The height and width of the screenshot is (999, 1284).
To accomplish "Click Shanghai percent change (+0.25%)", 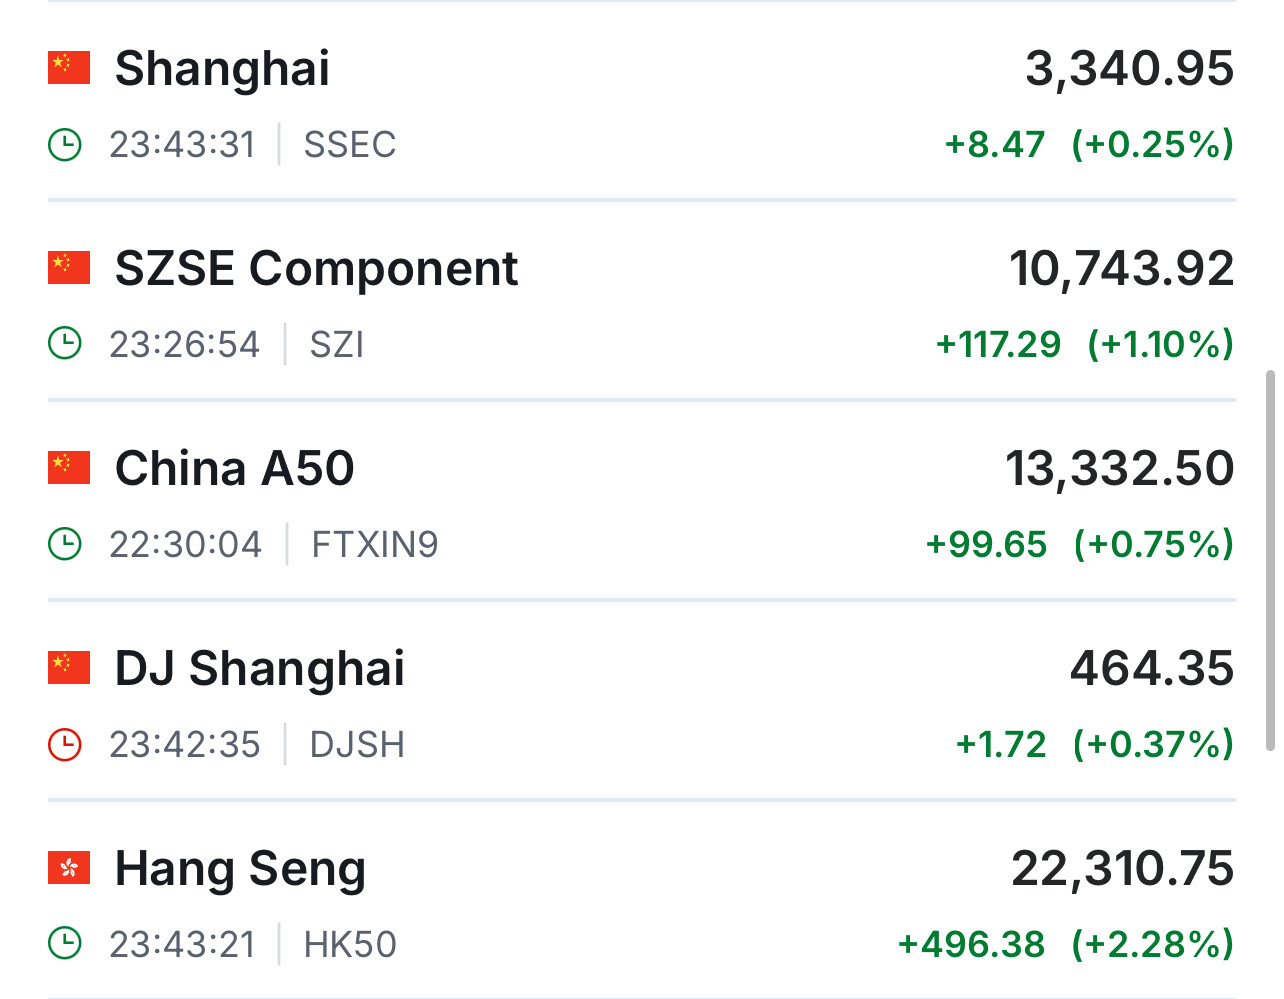I will click(1152, 145).
